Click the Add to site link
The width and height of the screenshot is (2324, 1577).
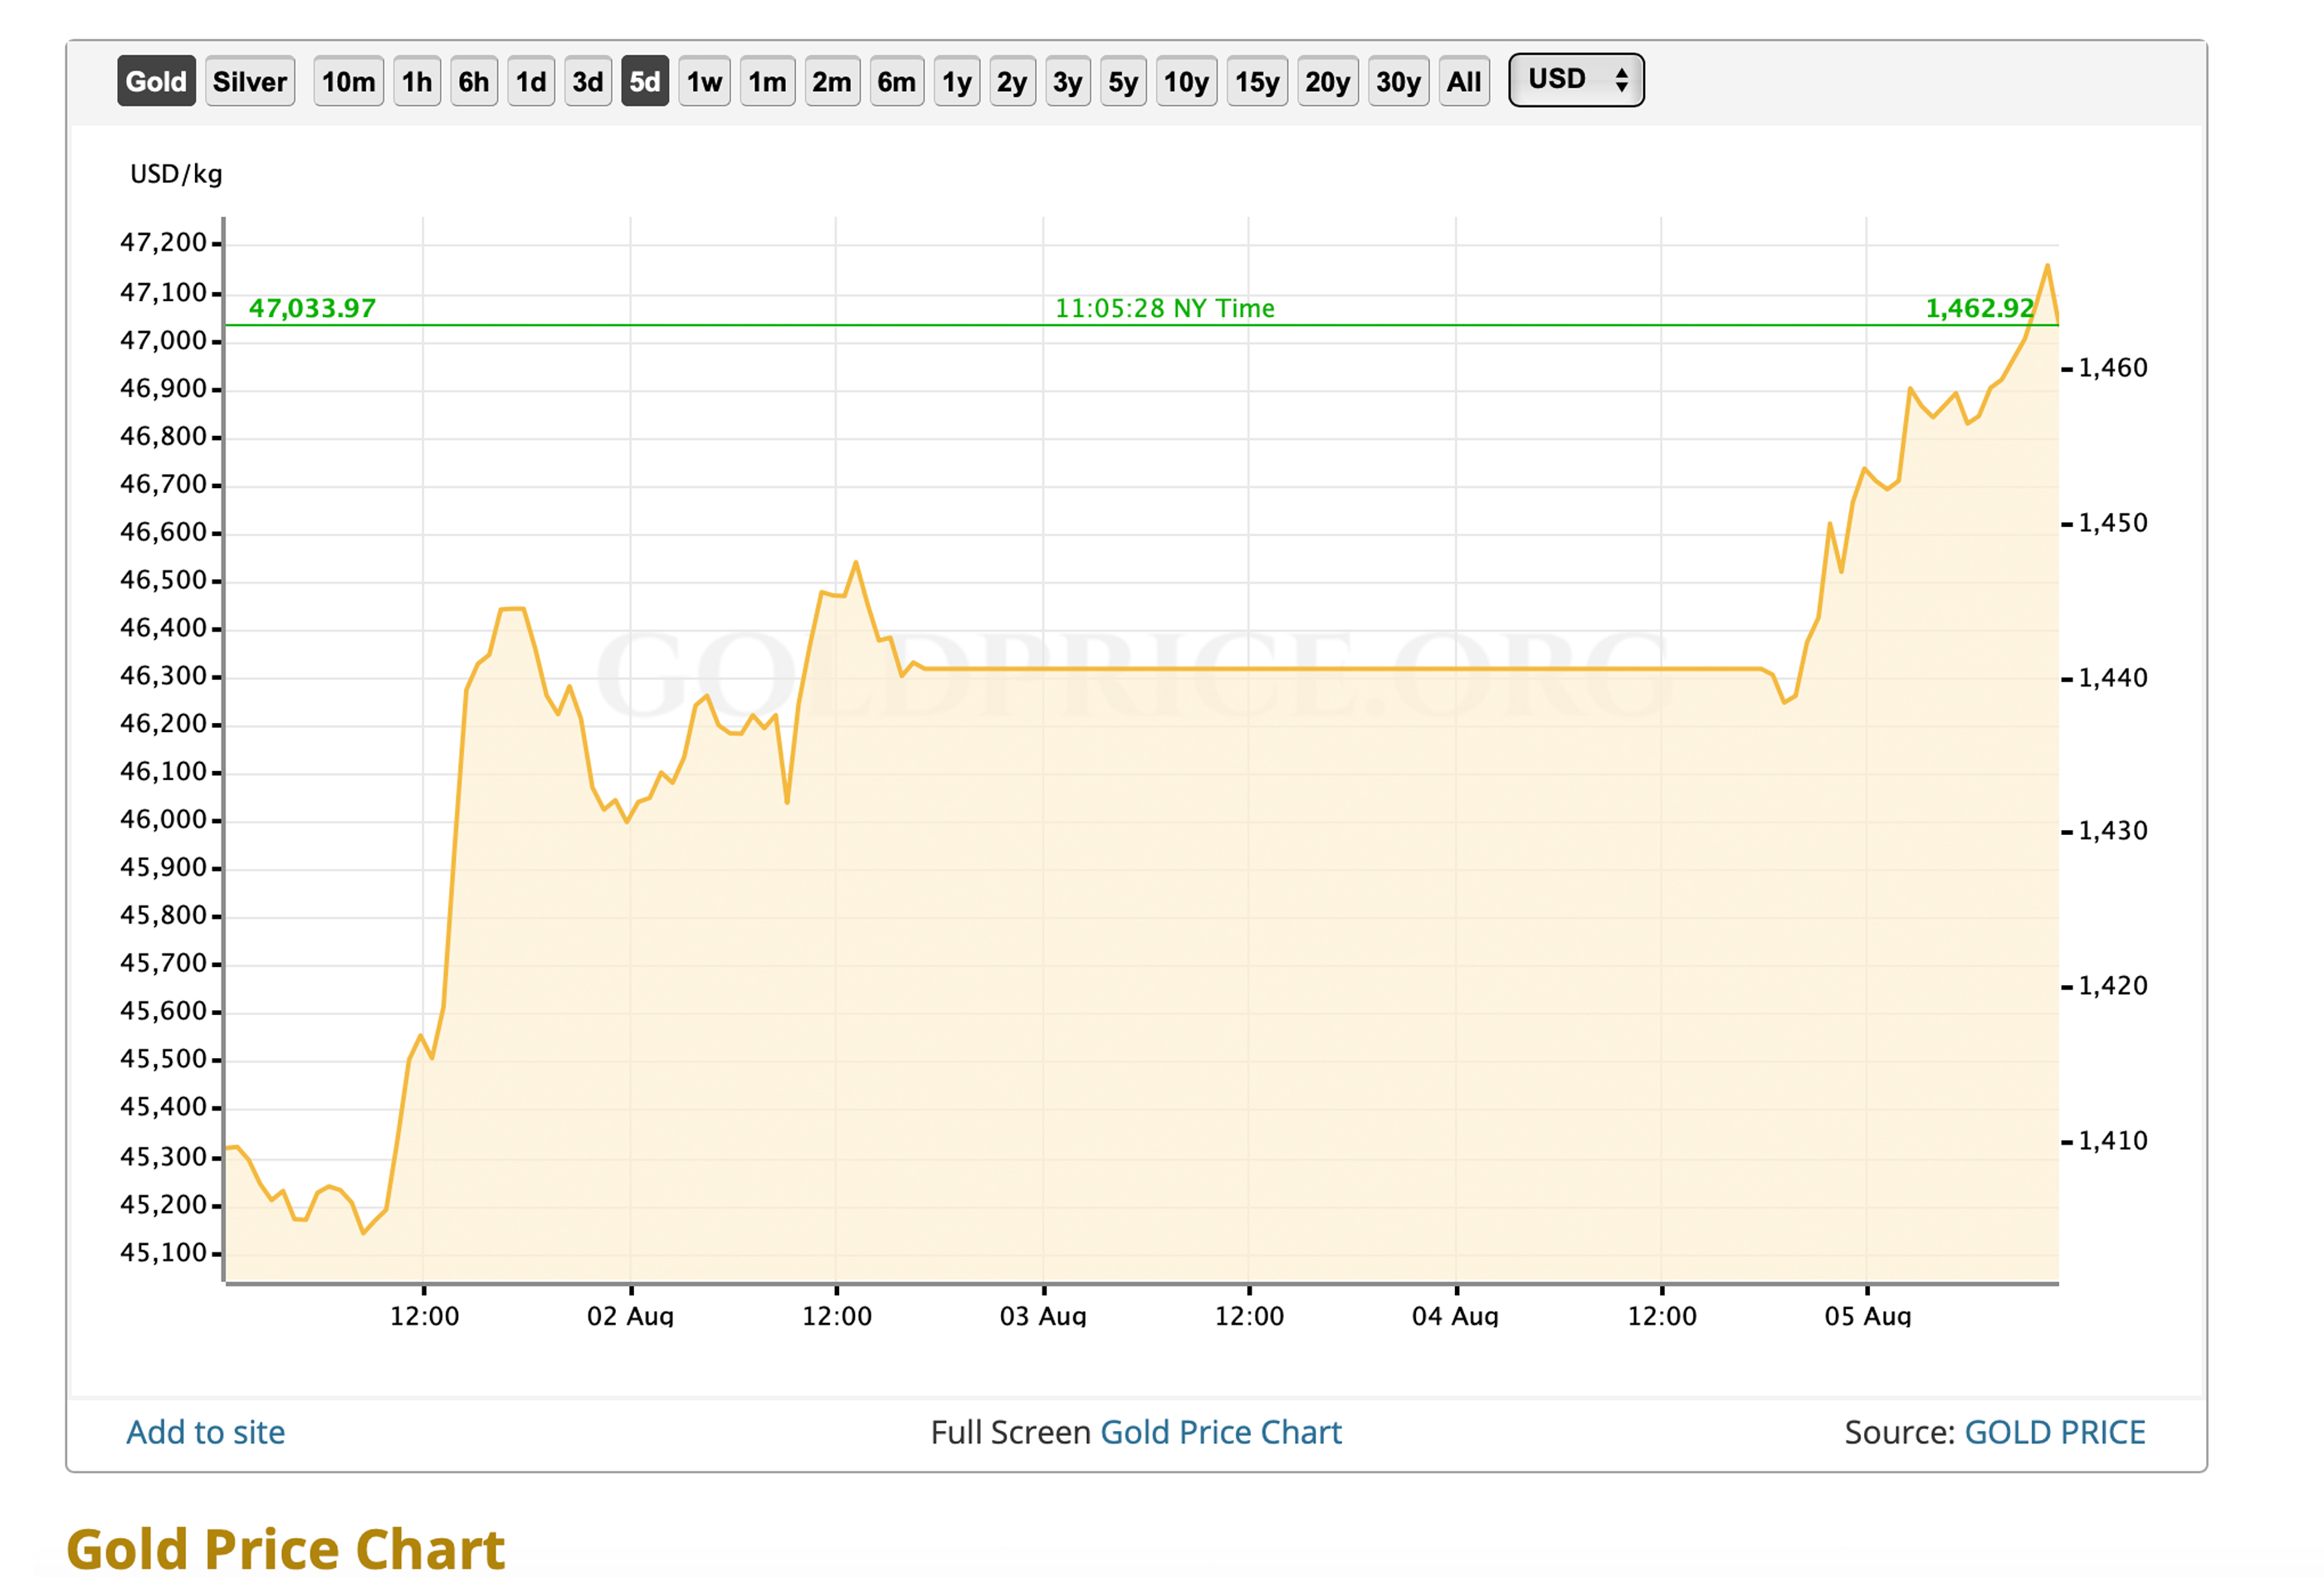206,1432
